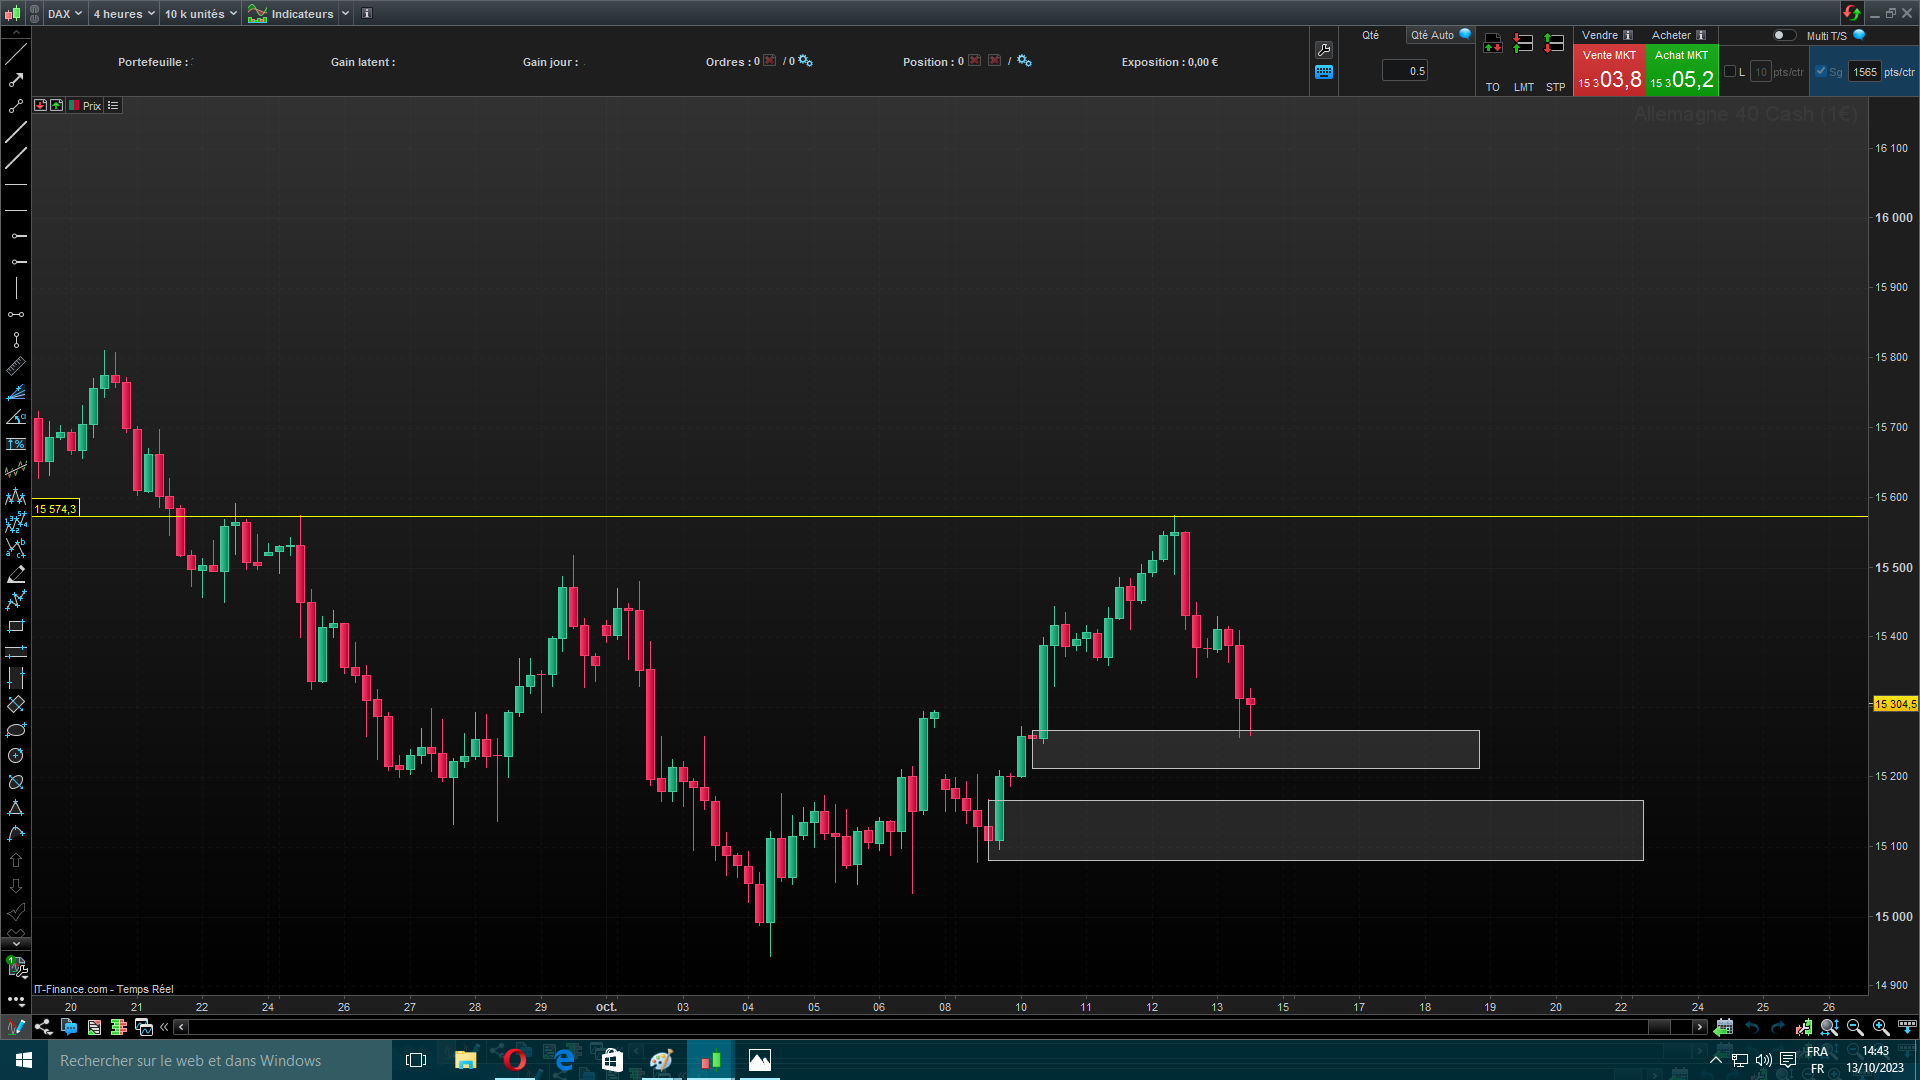
Task: Click the horizontal chart scrollbar thumb
Action: (1659, 1027)
